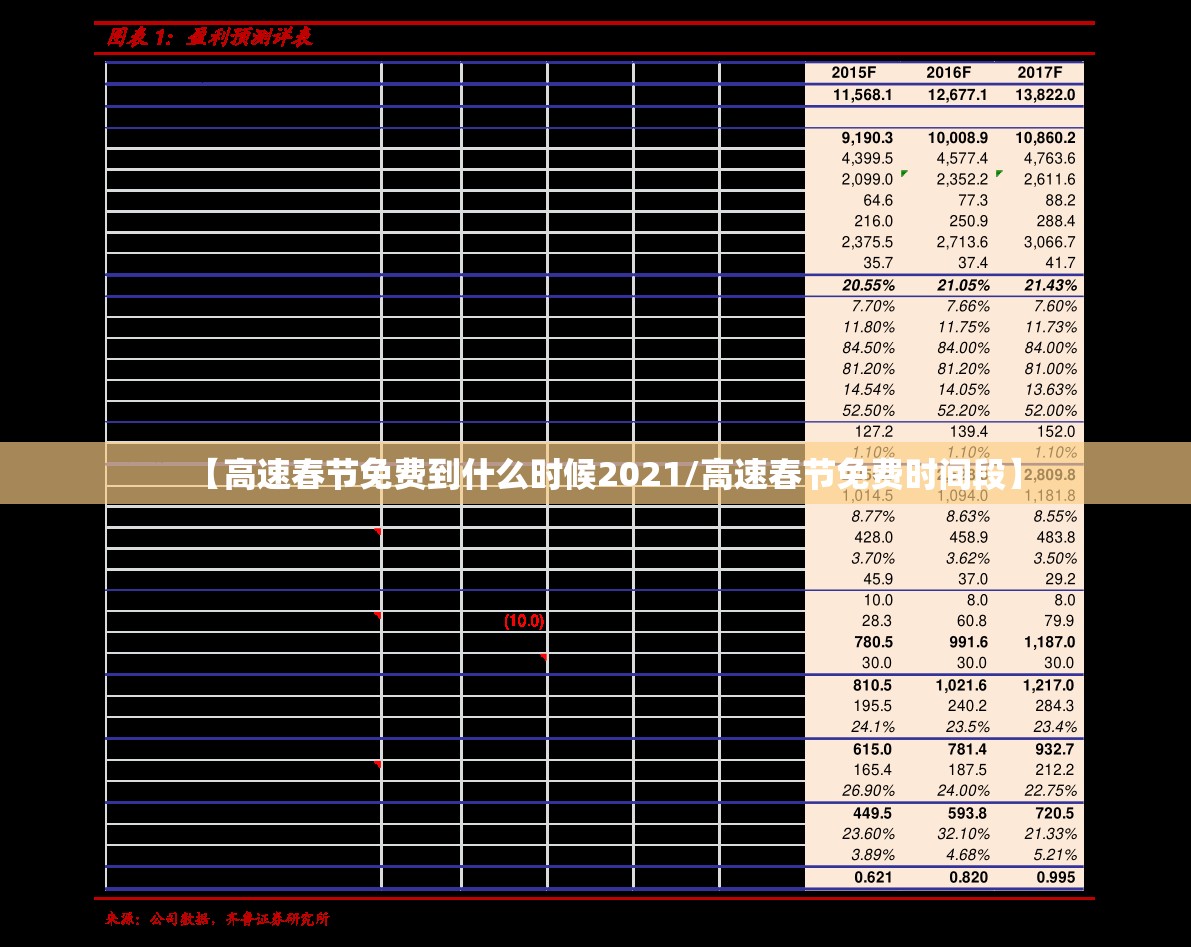Select the bold 20.55% cell
Image resolution: width=1191 pixels, height=947 pixels.
pyautogui.click(x=868, y=286)
